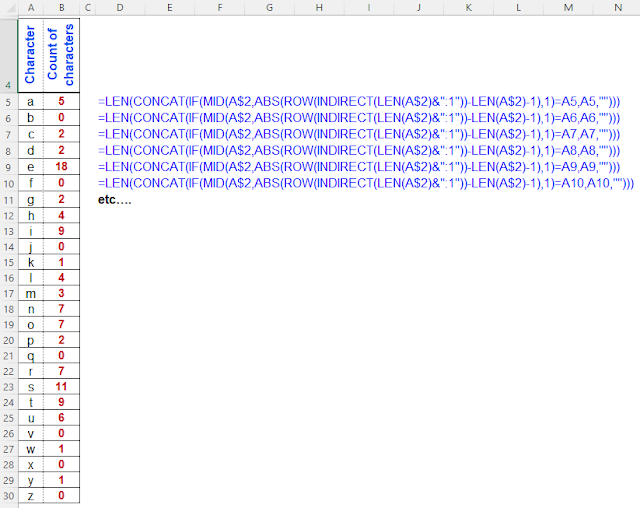
Task: Select cell containing letter 'q'
Action: point(31,355)
